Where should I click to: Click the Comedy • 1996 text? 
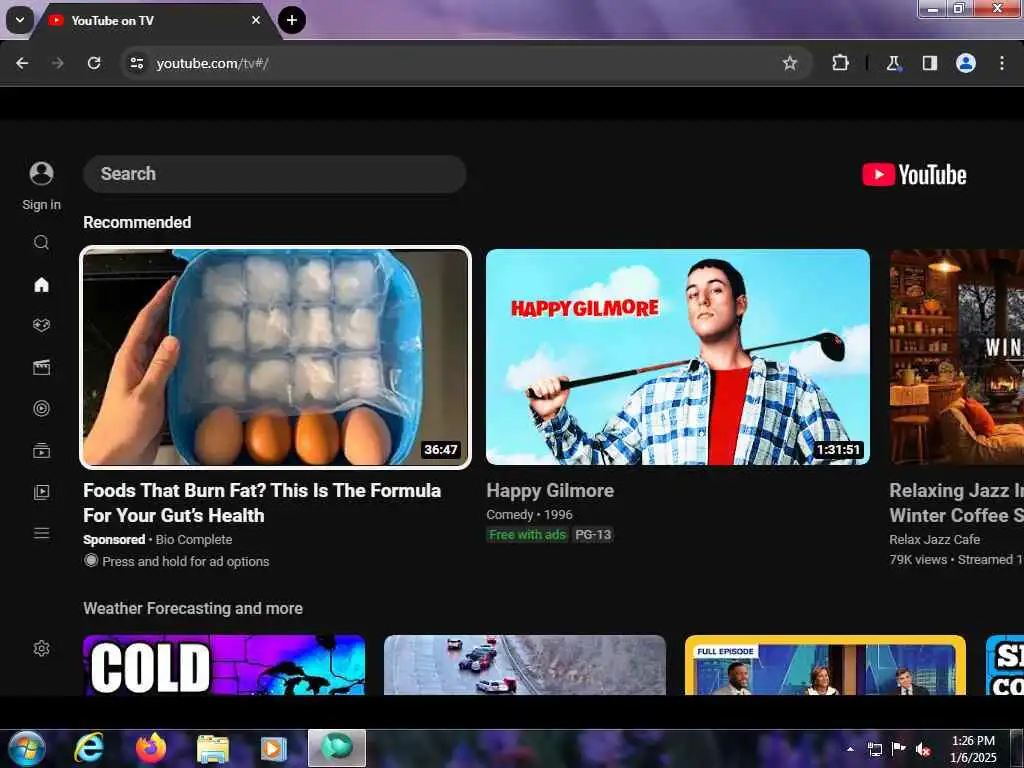pos(529,515)
